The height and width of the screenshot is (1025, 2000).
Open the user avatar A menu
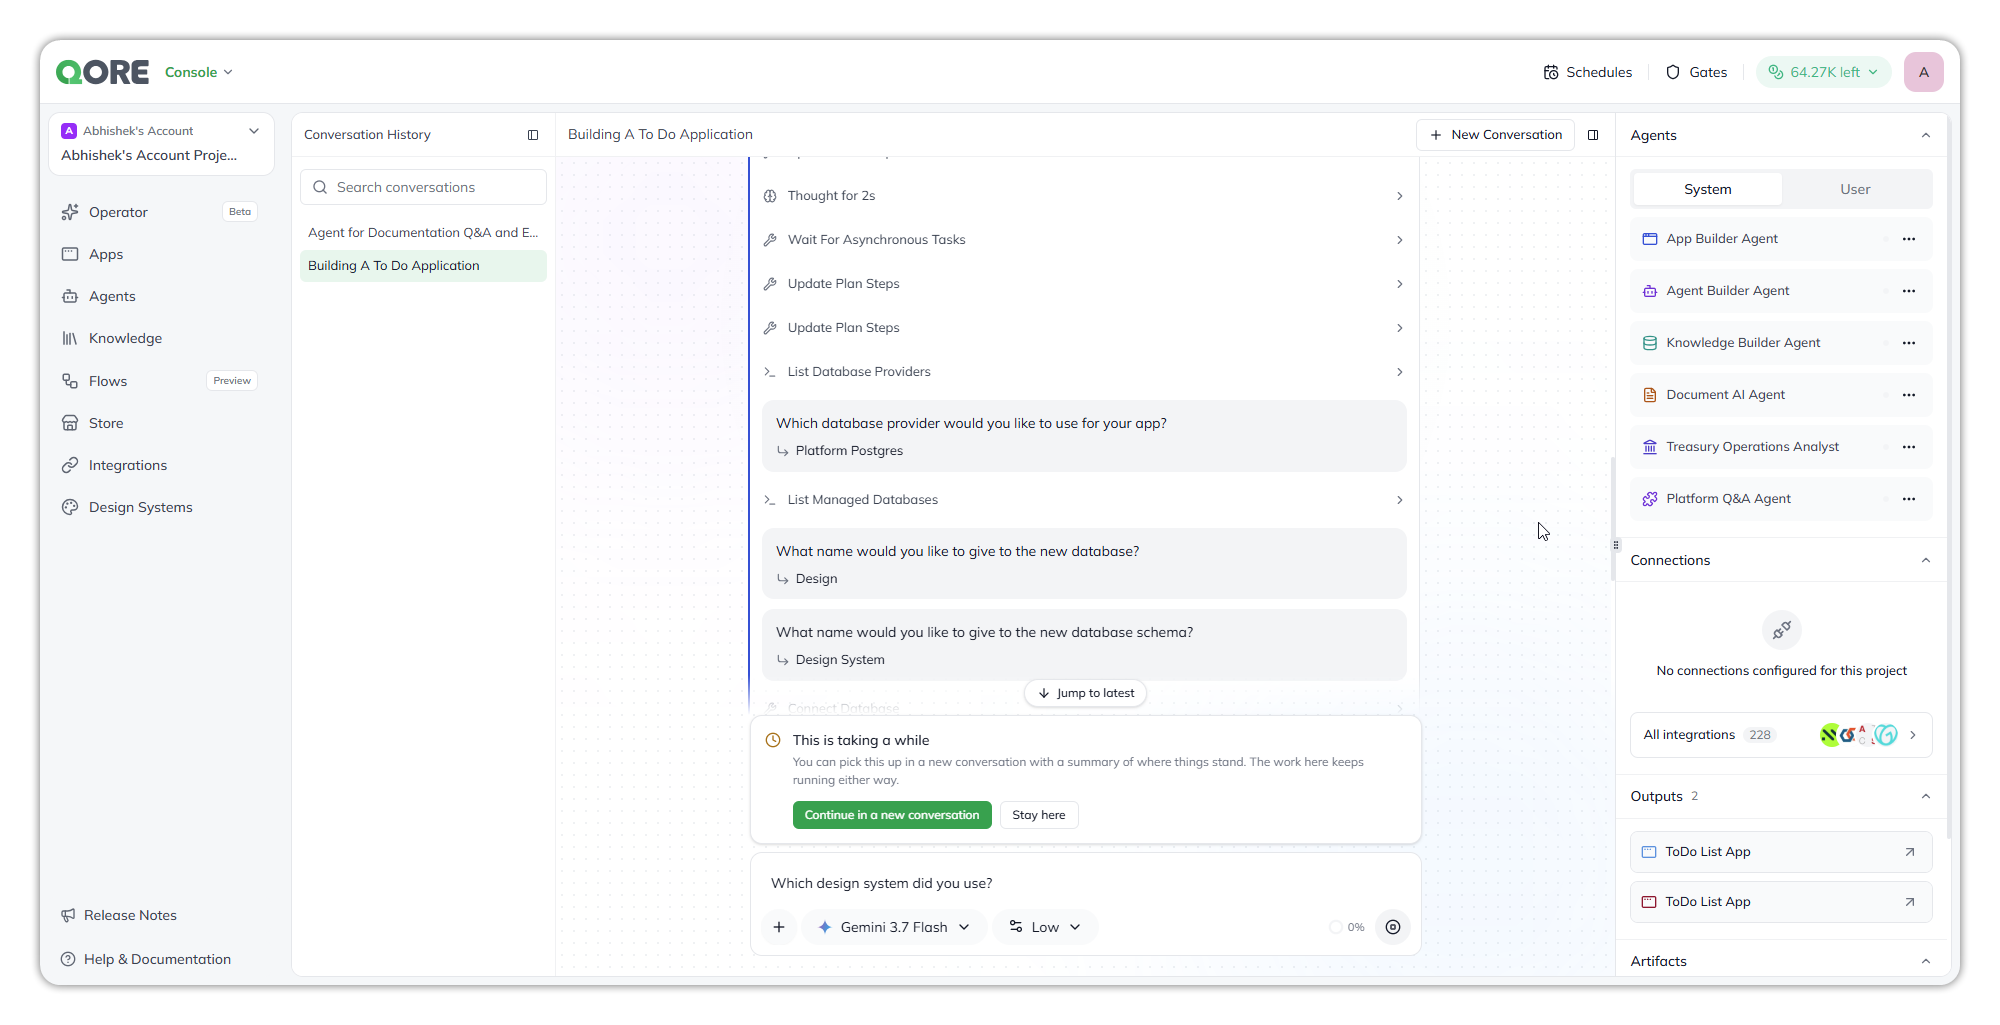coord(1923,72)
